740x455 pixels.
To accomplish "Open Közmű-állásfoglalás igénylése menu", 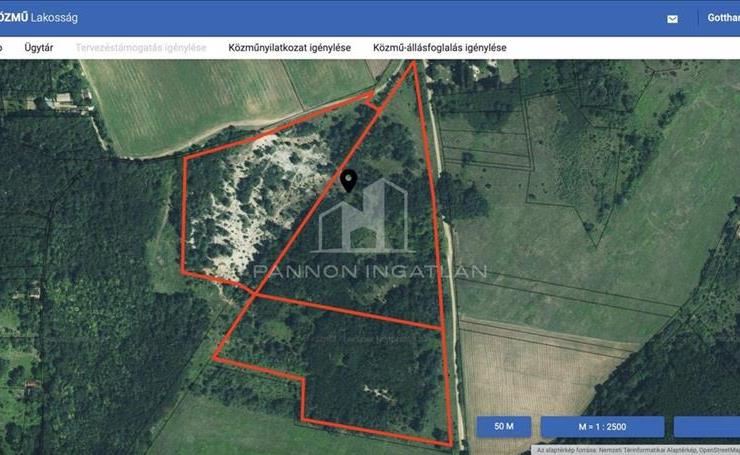I will 439,48.
